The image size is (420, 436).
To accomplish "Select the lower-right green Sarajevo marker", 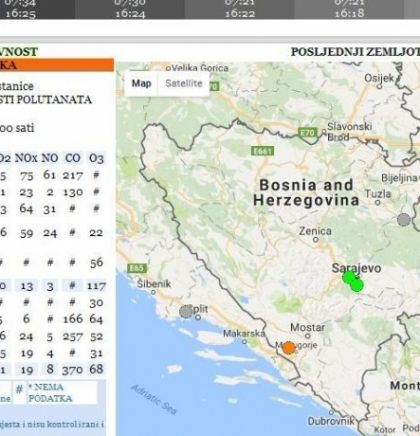I will pyautogui.click(x=357, y=286).
